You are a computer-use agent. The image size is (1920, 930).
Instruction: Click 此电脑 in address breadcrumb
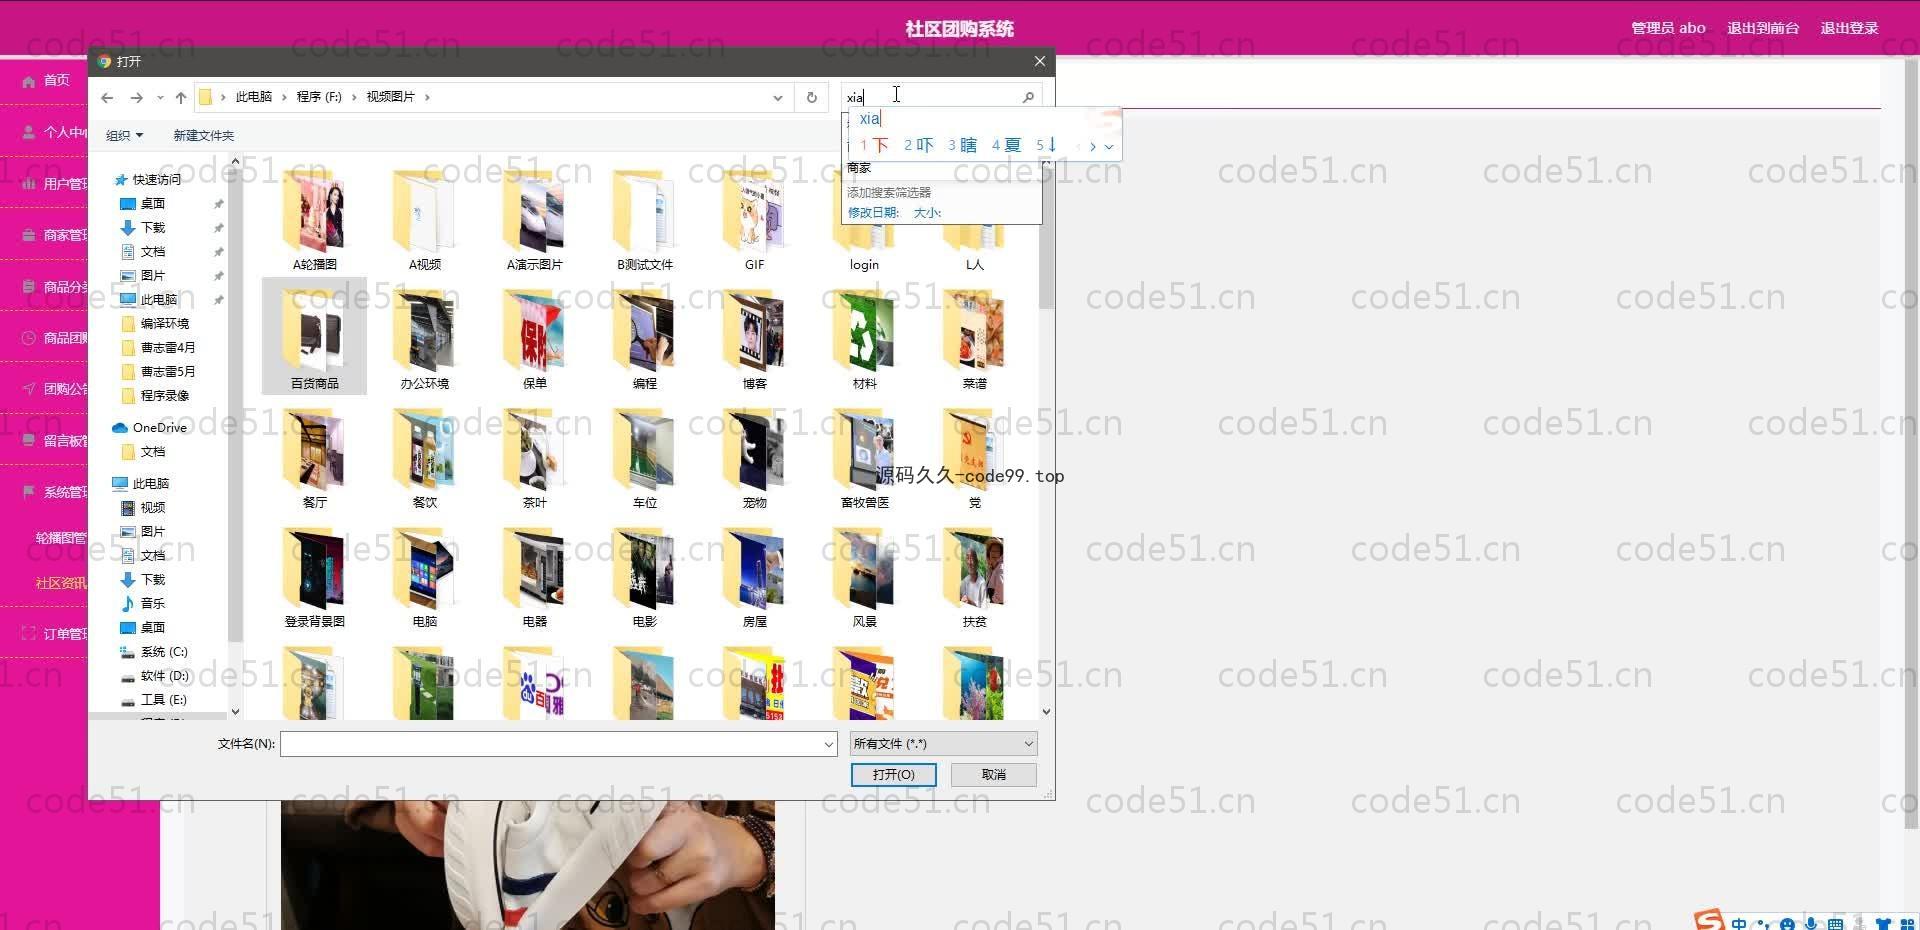tap(254, 97)
